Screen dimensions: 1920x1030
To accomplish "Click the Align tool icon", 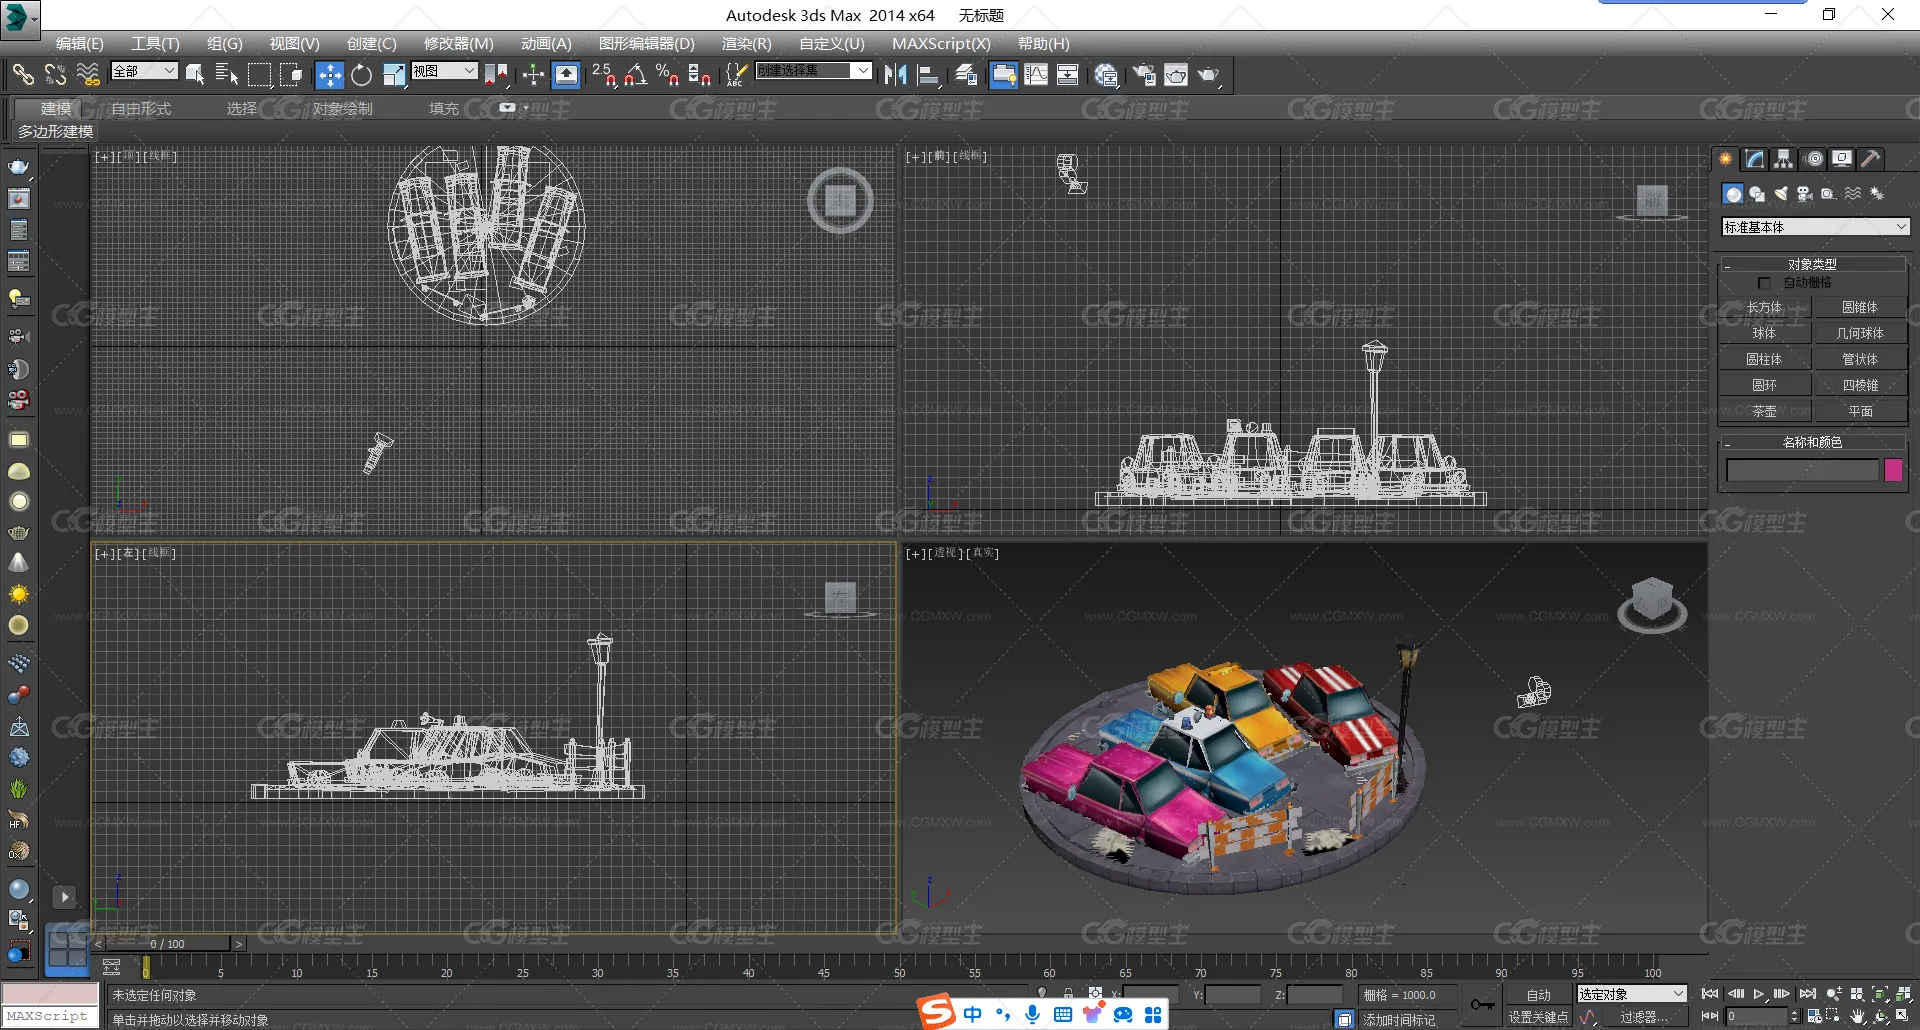I will [928, 75].
